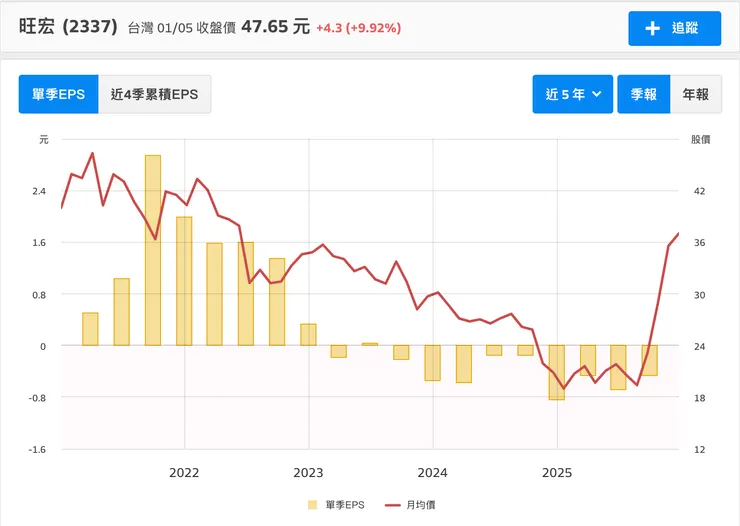This screenshot has height=526, width=740.
Task: Switch to the 近4季累積EPS tab
Action: click(x=154, y=94)
